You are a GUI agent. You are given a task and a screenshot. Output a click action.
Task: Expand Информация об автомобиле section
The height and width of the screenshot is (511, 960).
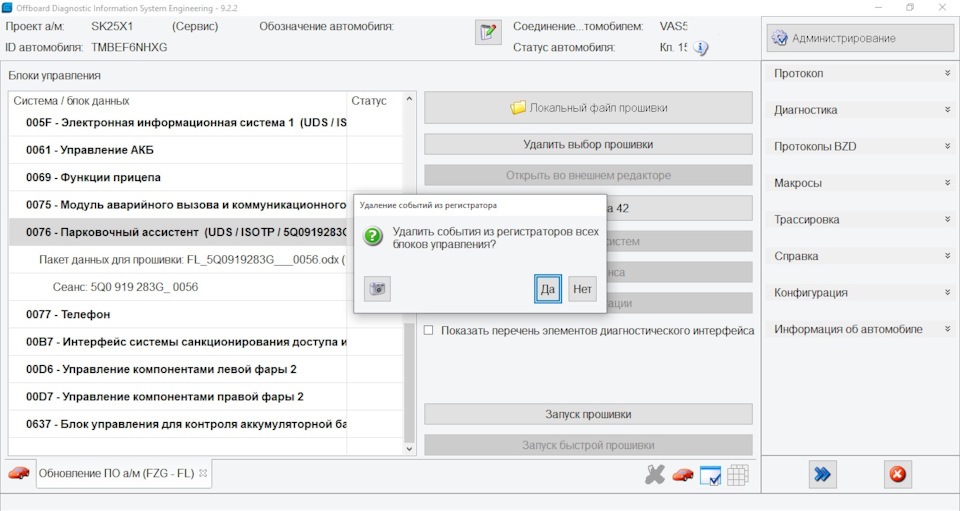(x=860, y=329)
